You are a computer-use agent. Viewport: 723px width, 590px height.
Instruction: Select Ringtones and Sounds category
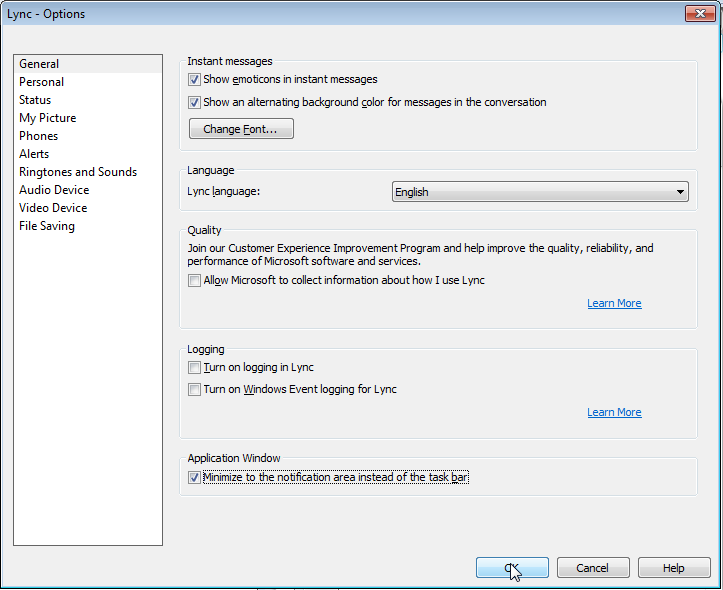[88, 172]
